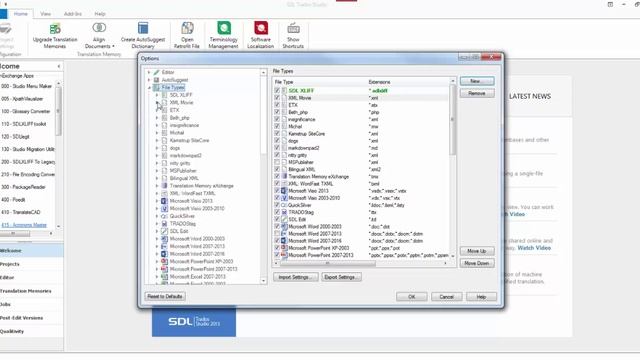The image size is (640, 360).
Task: Collapse the File Types tree node
Action: click(149, 87)
